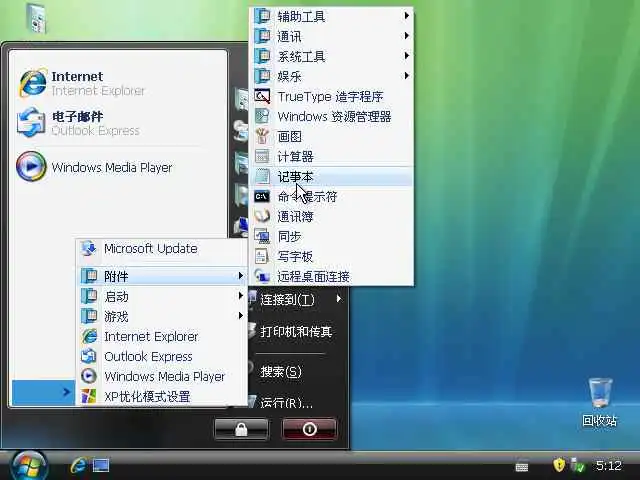Viewport: 640px width, 480px height.
Task: Click the C:\ command prompt icon
Action: tap(262, 197)
